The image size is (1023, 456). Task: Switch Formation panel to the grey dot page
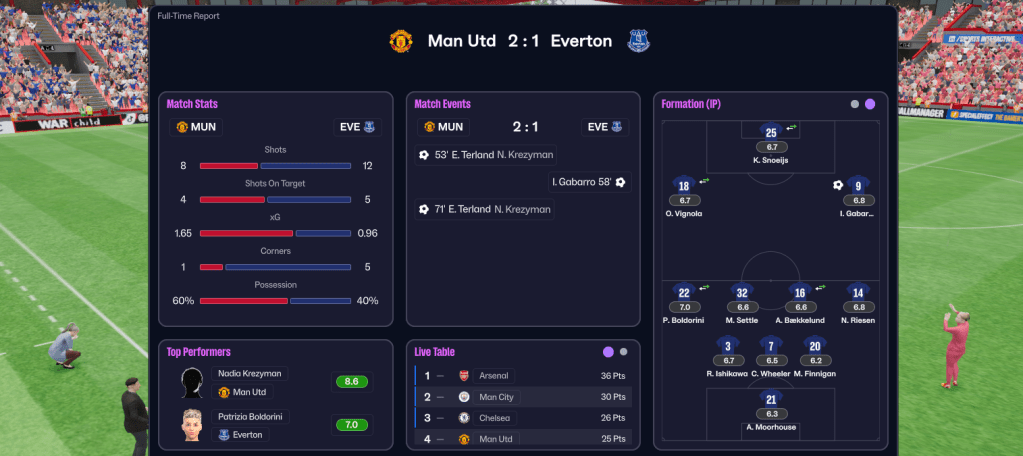(854, 104)
